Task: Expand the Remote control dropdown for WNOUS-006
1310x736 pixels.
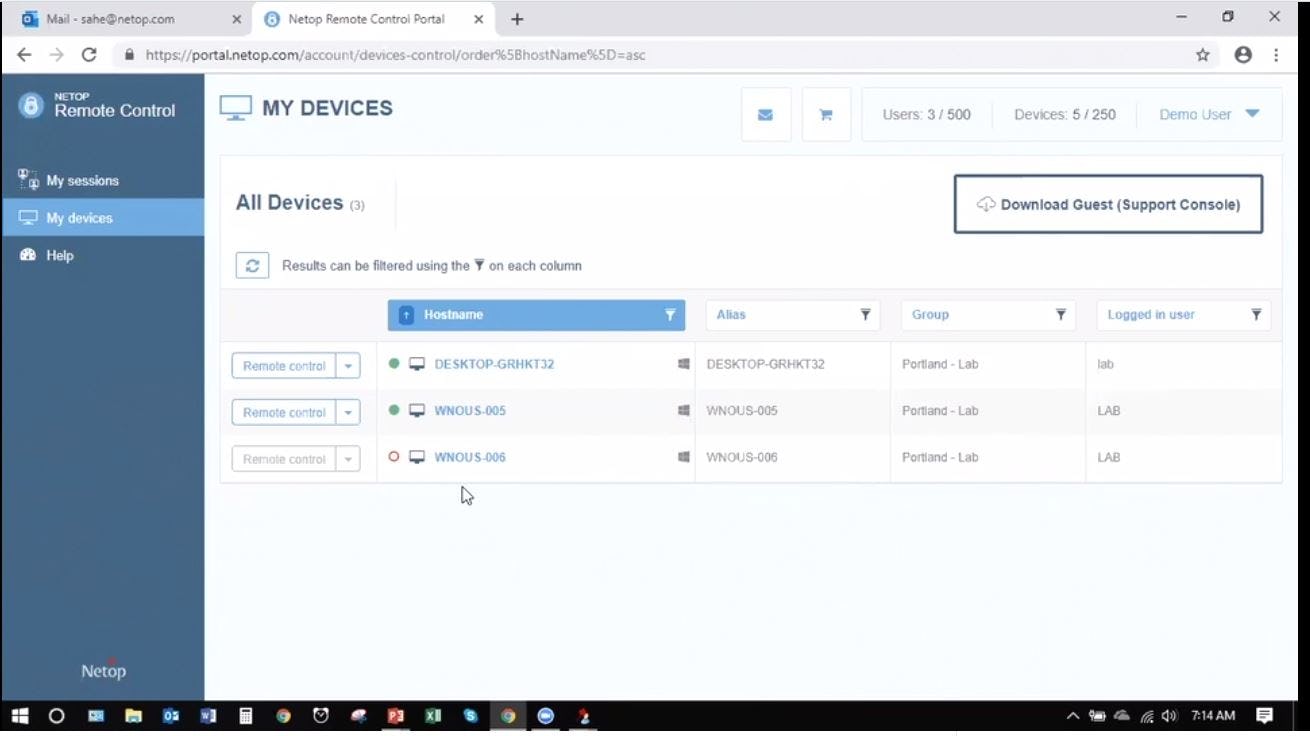Action: 348,459
